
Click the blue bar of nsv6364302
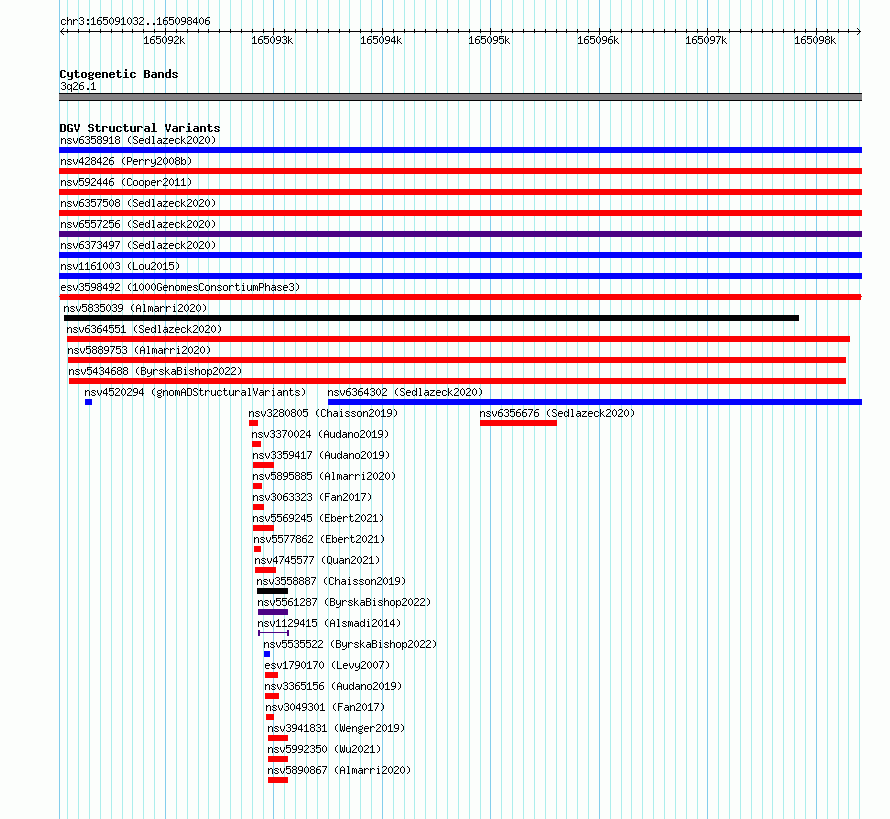pyautogui.click(x=595, y=402)
